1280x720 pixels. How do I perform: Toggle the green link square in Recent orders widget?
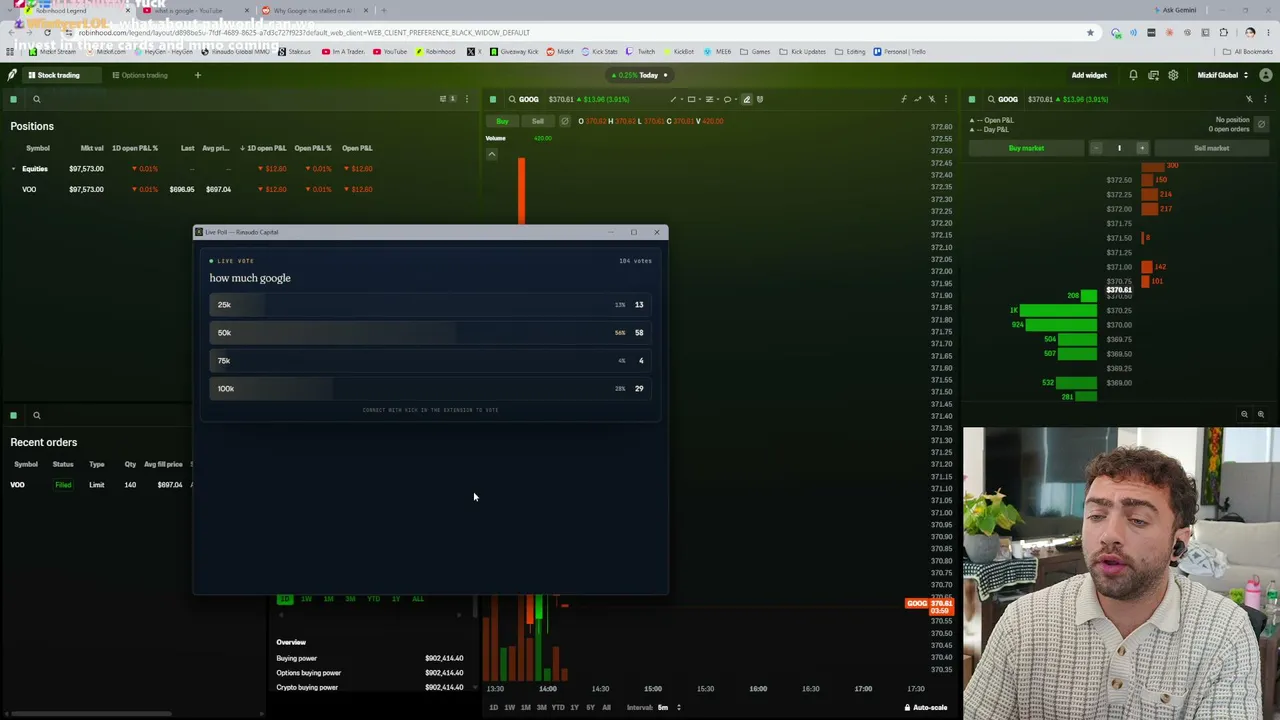point(13,415)
